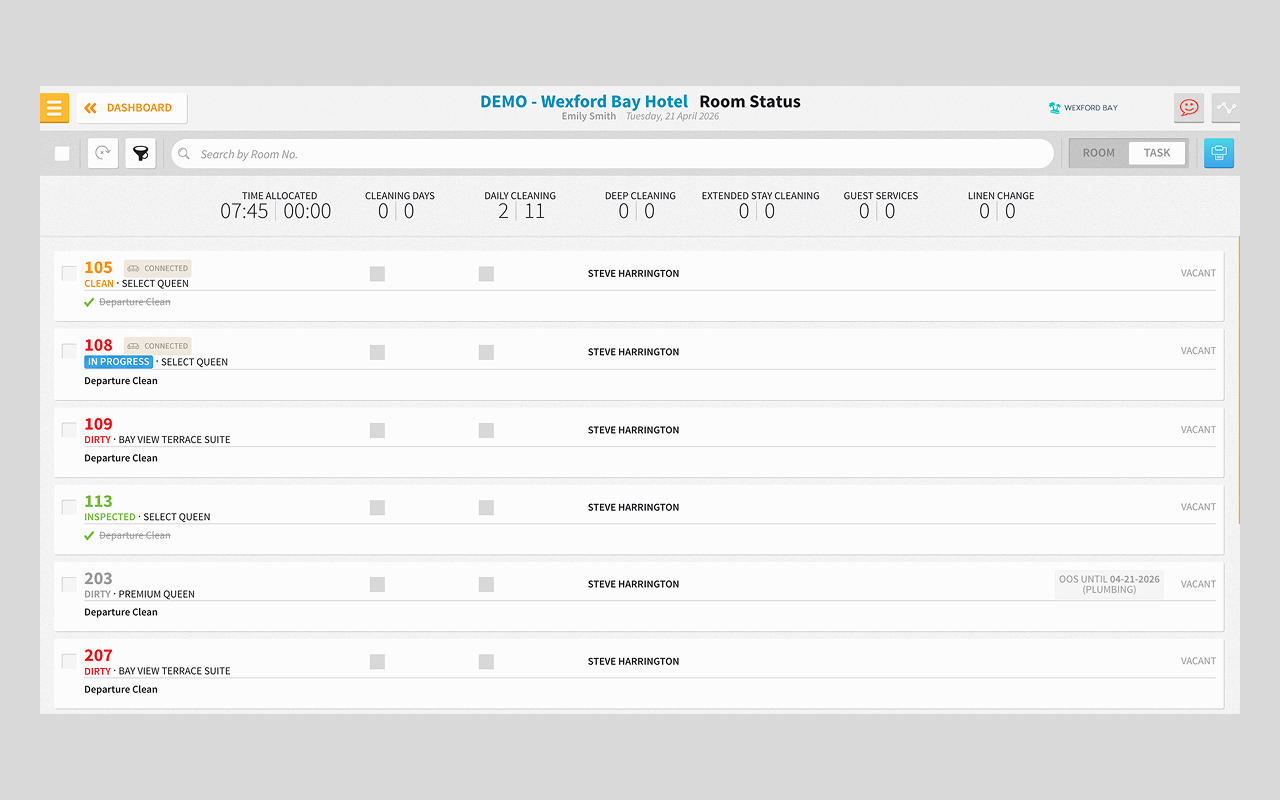Screen dimensions: 1280x800
Task: Click Departure Clean task in room 108
Action: tap(121, 381)
